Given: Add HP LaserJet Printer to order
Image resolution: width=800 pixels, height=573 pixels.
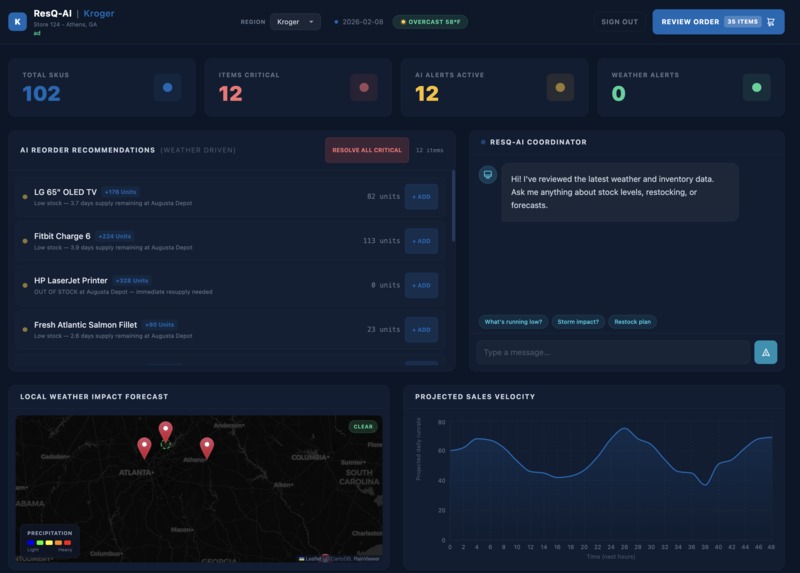Looking at the screenshot, I should click(421, 285).
